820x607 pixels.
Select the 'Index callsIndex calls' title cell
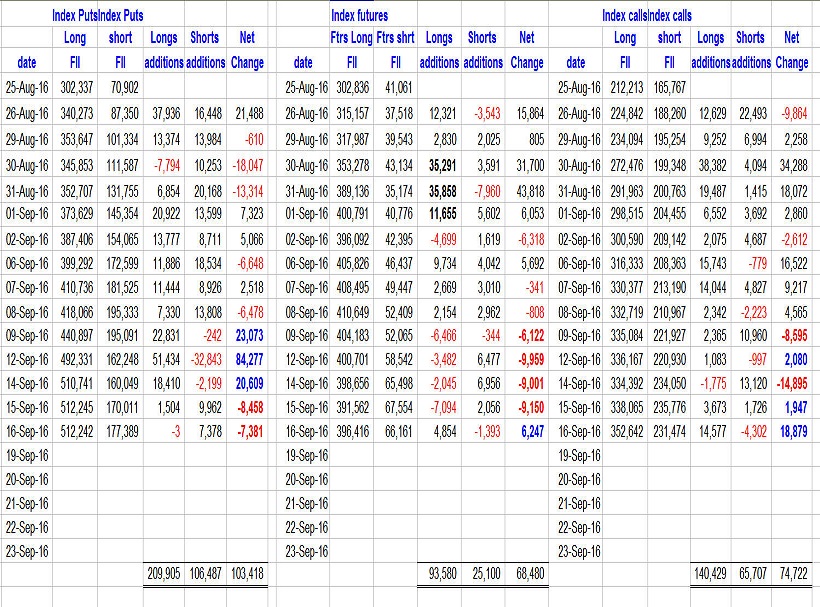click(646, 16)
